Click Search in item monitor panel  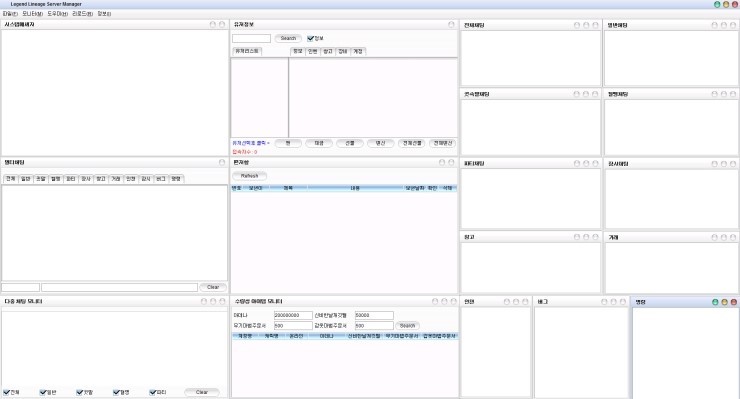[407, 326]
